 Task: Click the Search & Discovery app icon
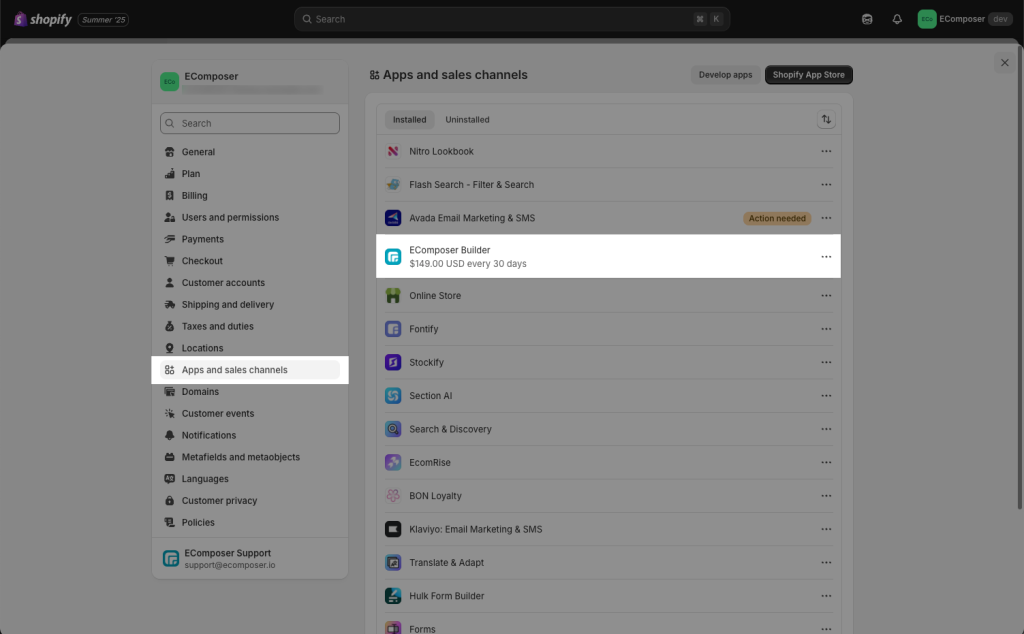pyautogui.click(x=393, y=429)
